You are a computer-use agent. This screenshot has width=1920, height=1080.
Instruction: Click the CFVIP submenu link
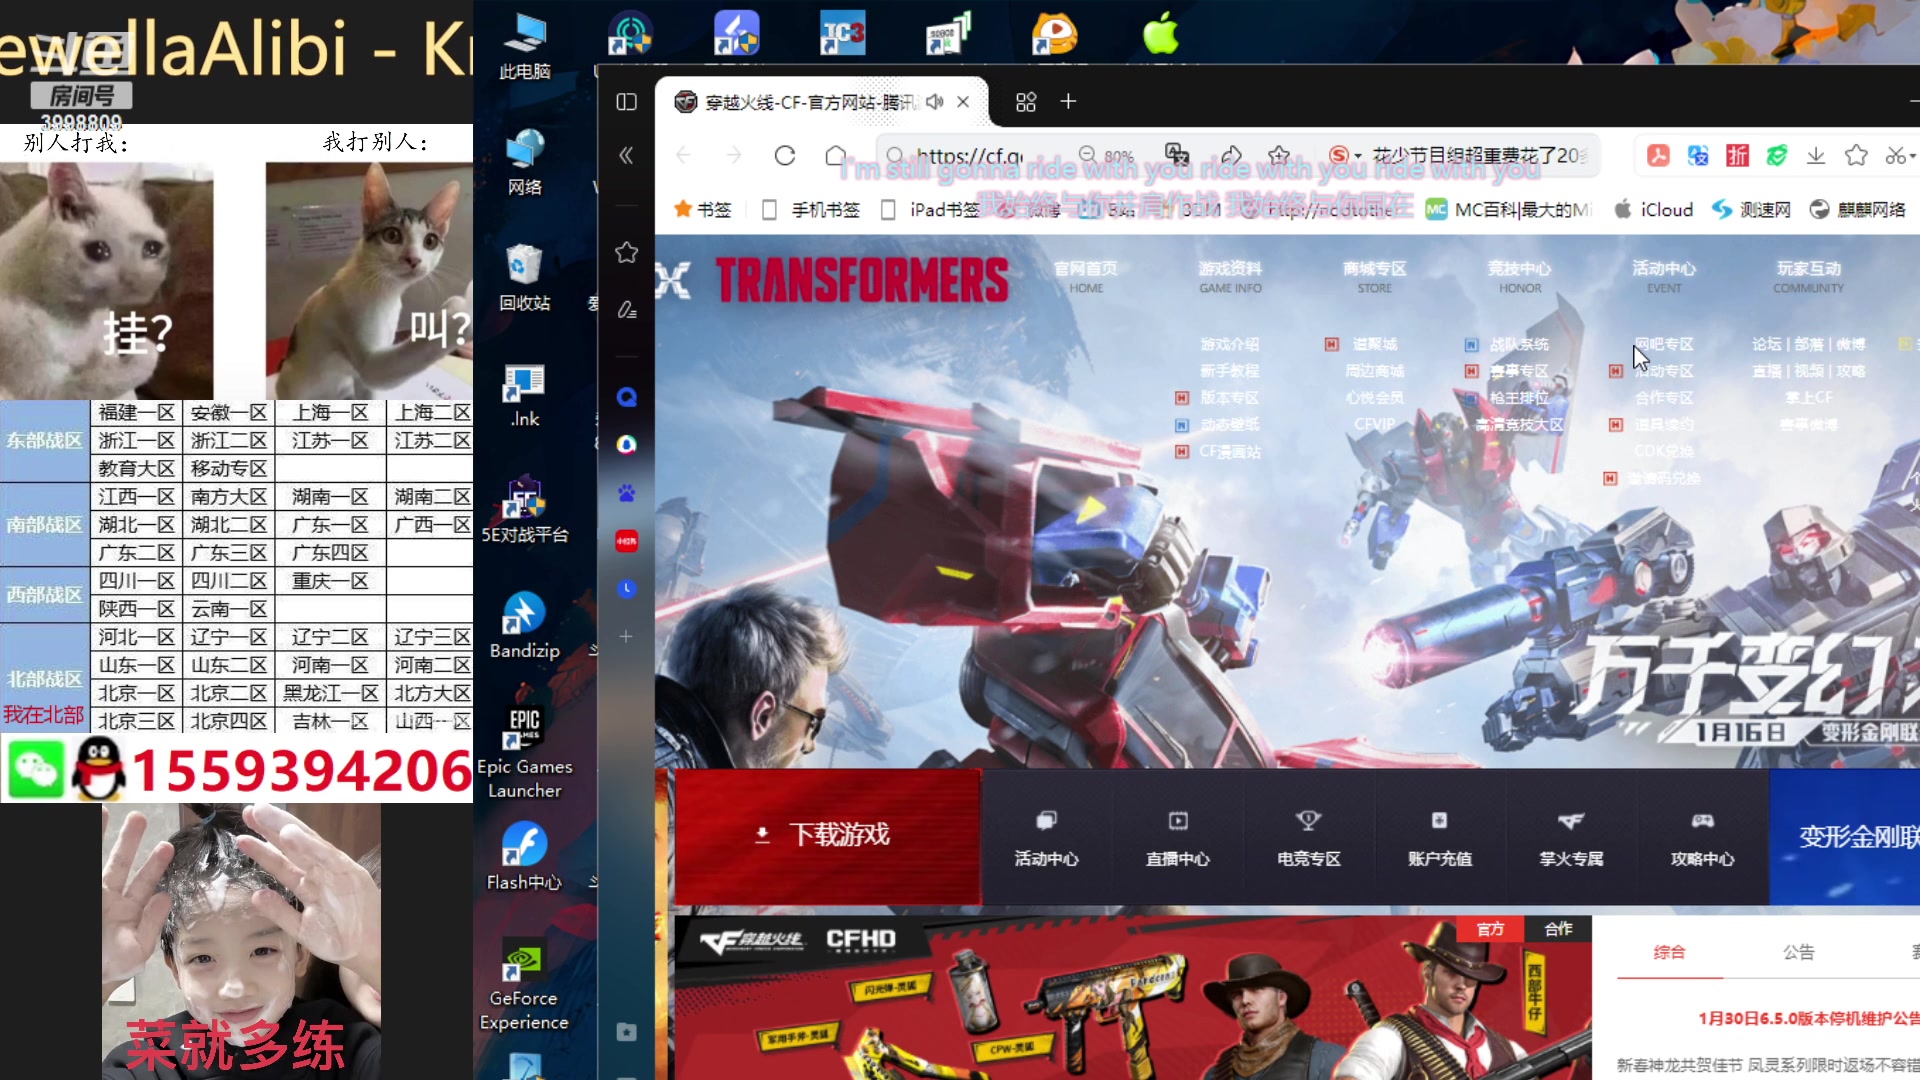1374,424
